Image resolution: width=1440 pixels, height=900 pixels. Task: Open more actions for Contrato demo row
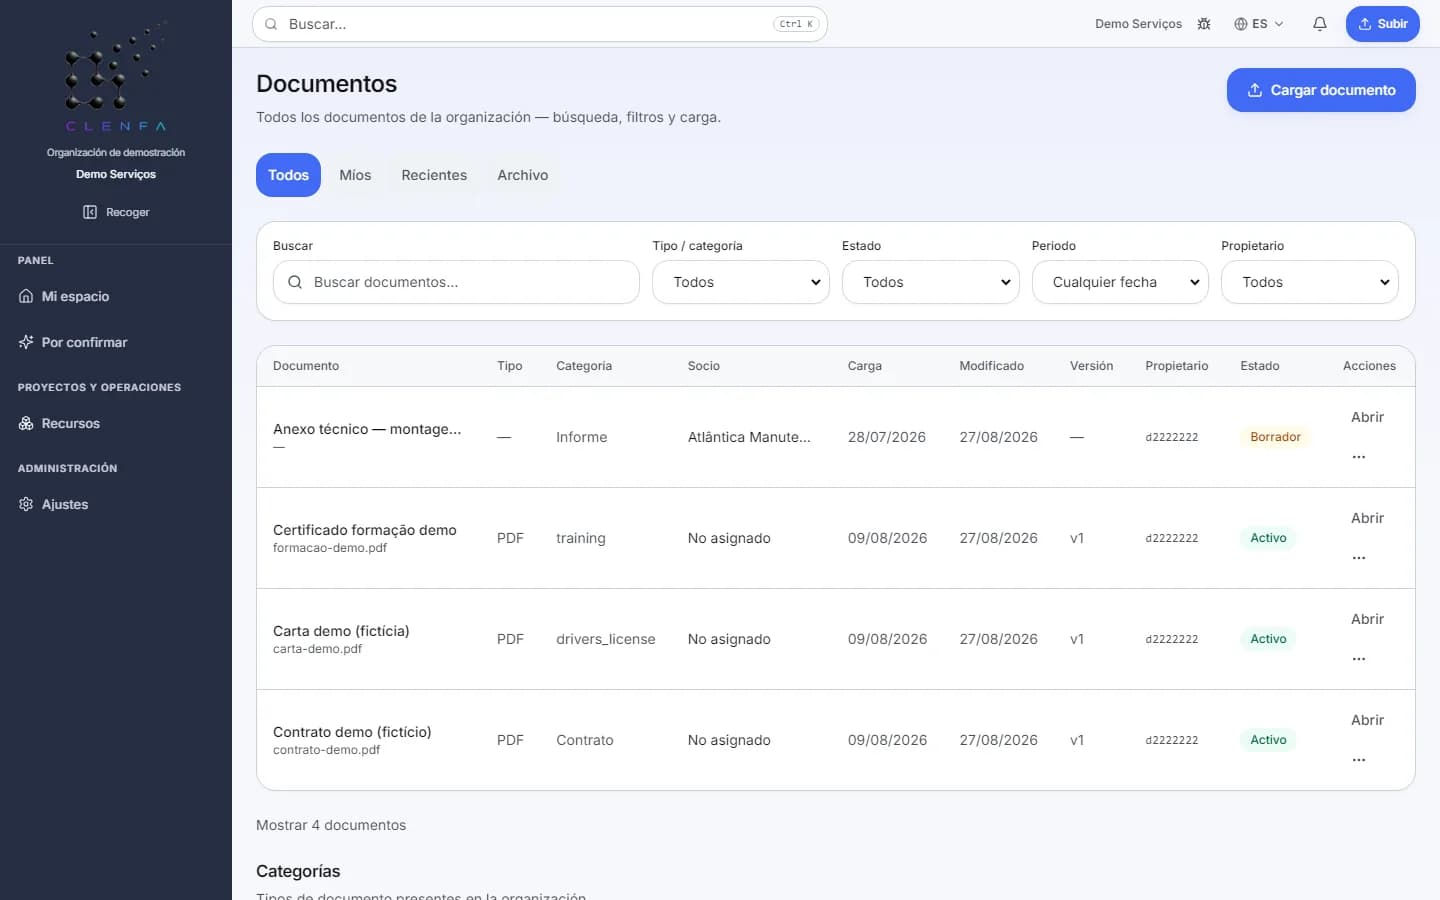coord(1358,760)
